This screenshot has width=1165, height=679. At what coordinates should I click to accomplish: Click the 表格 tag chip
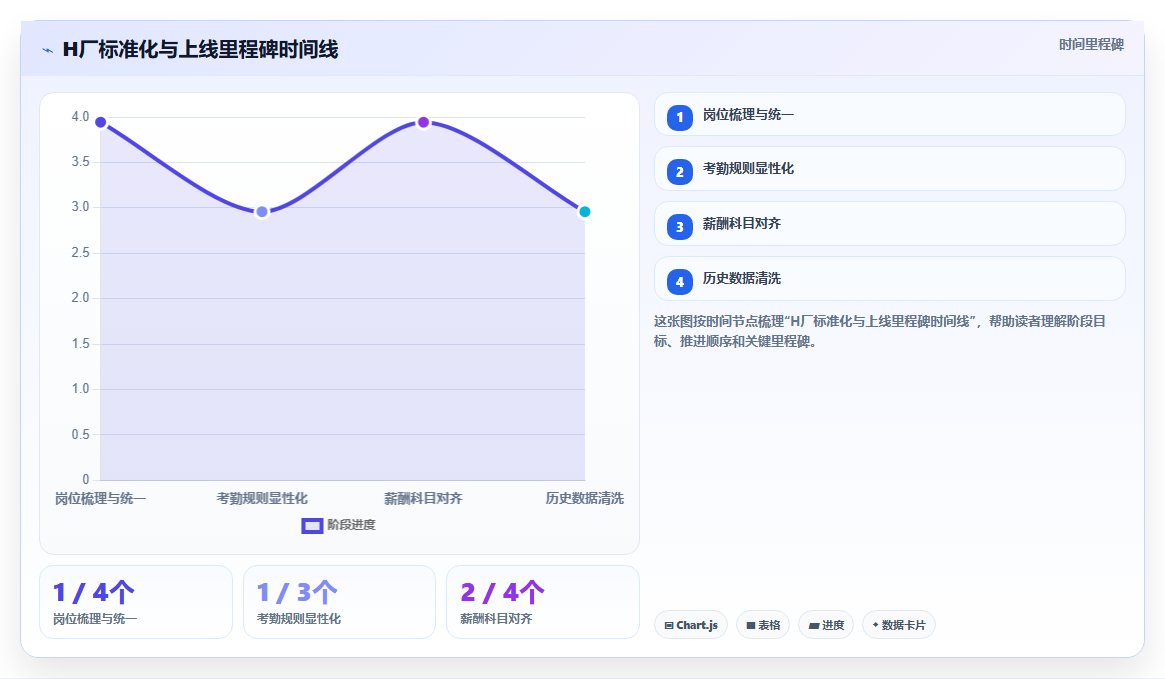(x=763, y=625)
